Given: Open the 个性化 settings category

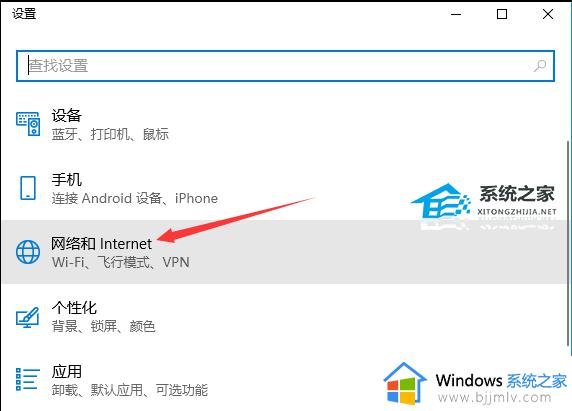Looking at the screenshot, I should (x=284, y=316).
